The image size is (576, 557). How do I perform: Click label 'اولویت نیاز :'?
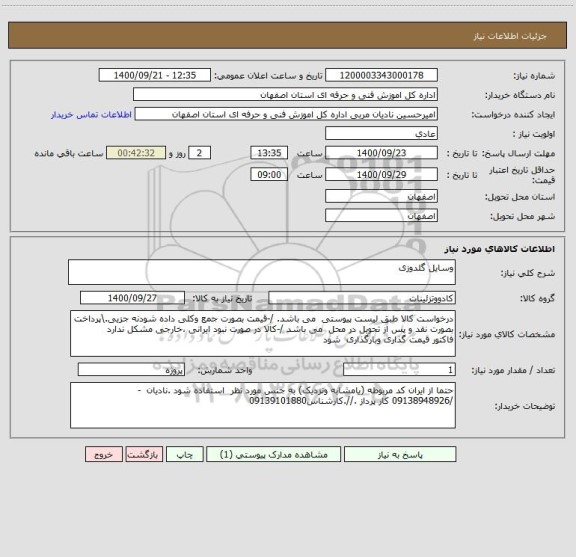click(x=534, y=134)
